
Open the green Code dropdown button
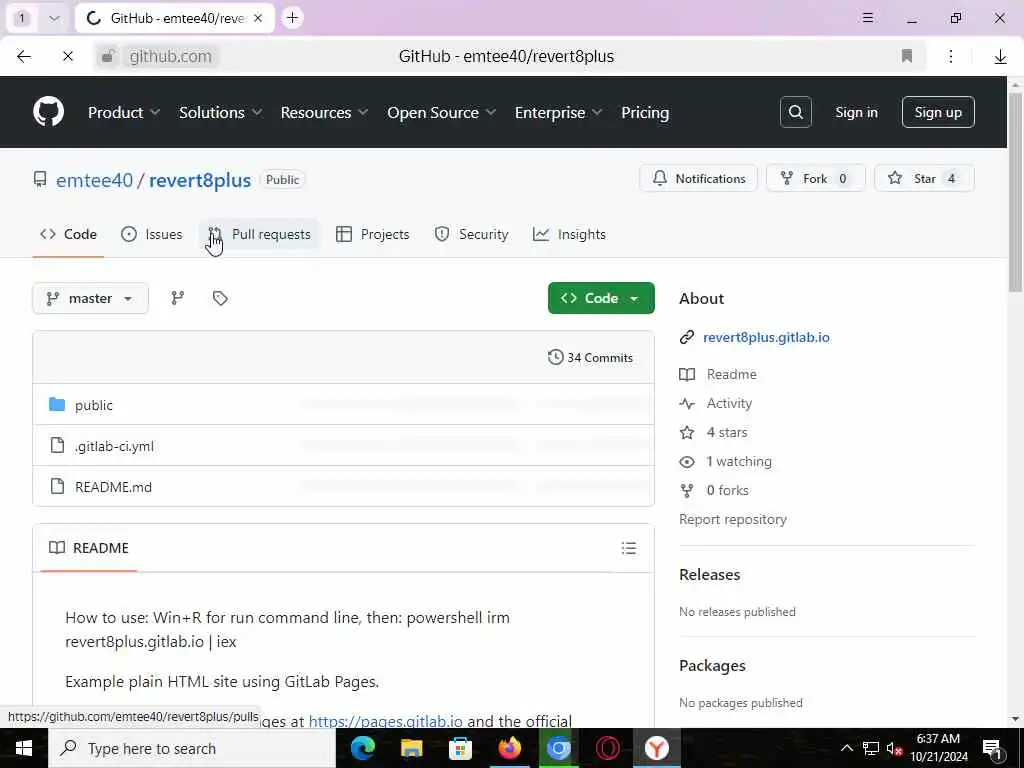(x=601, y=298)
